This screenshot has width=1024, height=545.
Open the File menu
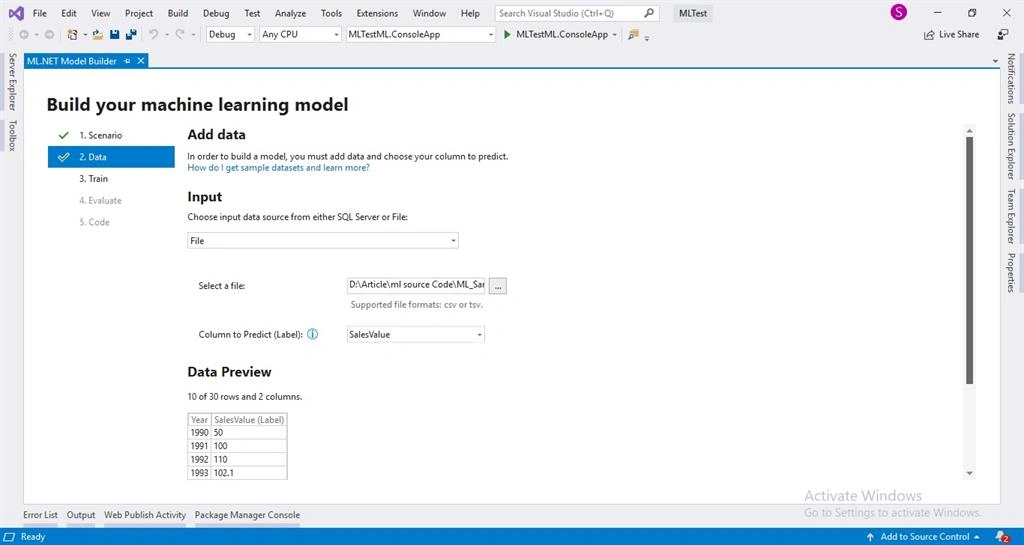[x=40, y=13]
